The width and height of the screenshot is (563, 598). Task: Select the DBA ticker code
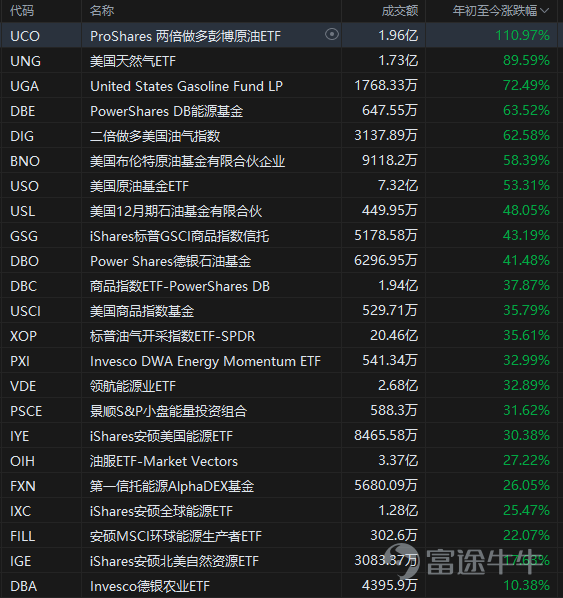pyautogui.click(x=23, y=586)
